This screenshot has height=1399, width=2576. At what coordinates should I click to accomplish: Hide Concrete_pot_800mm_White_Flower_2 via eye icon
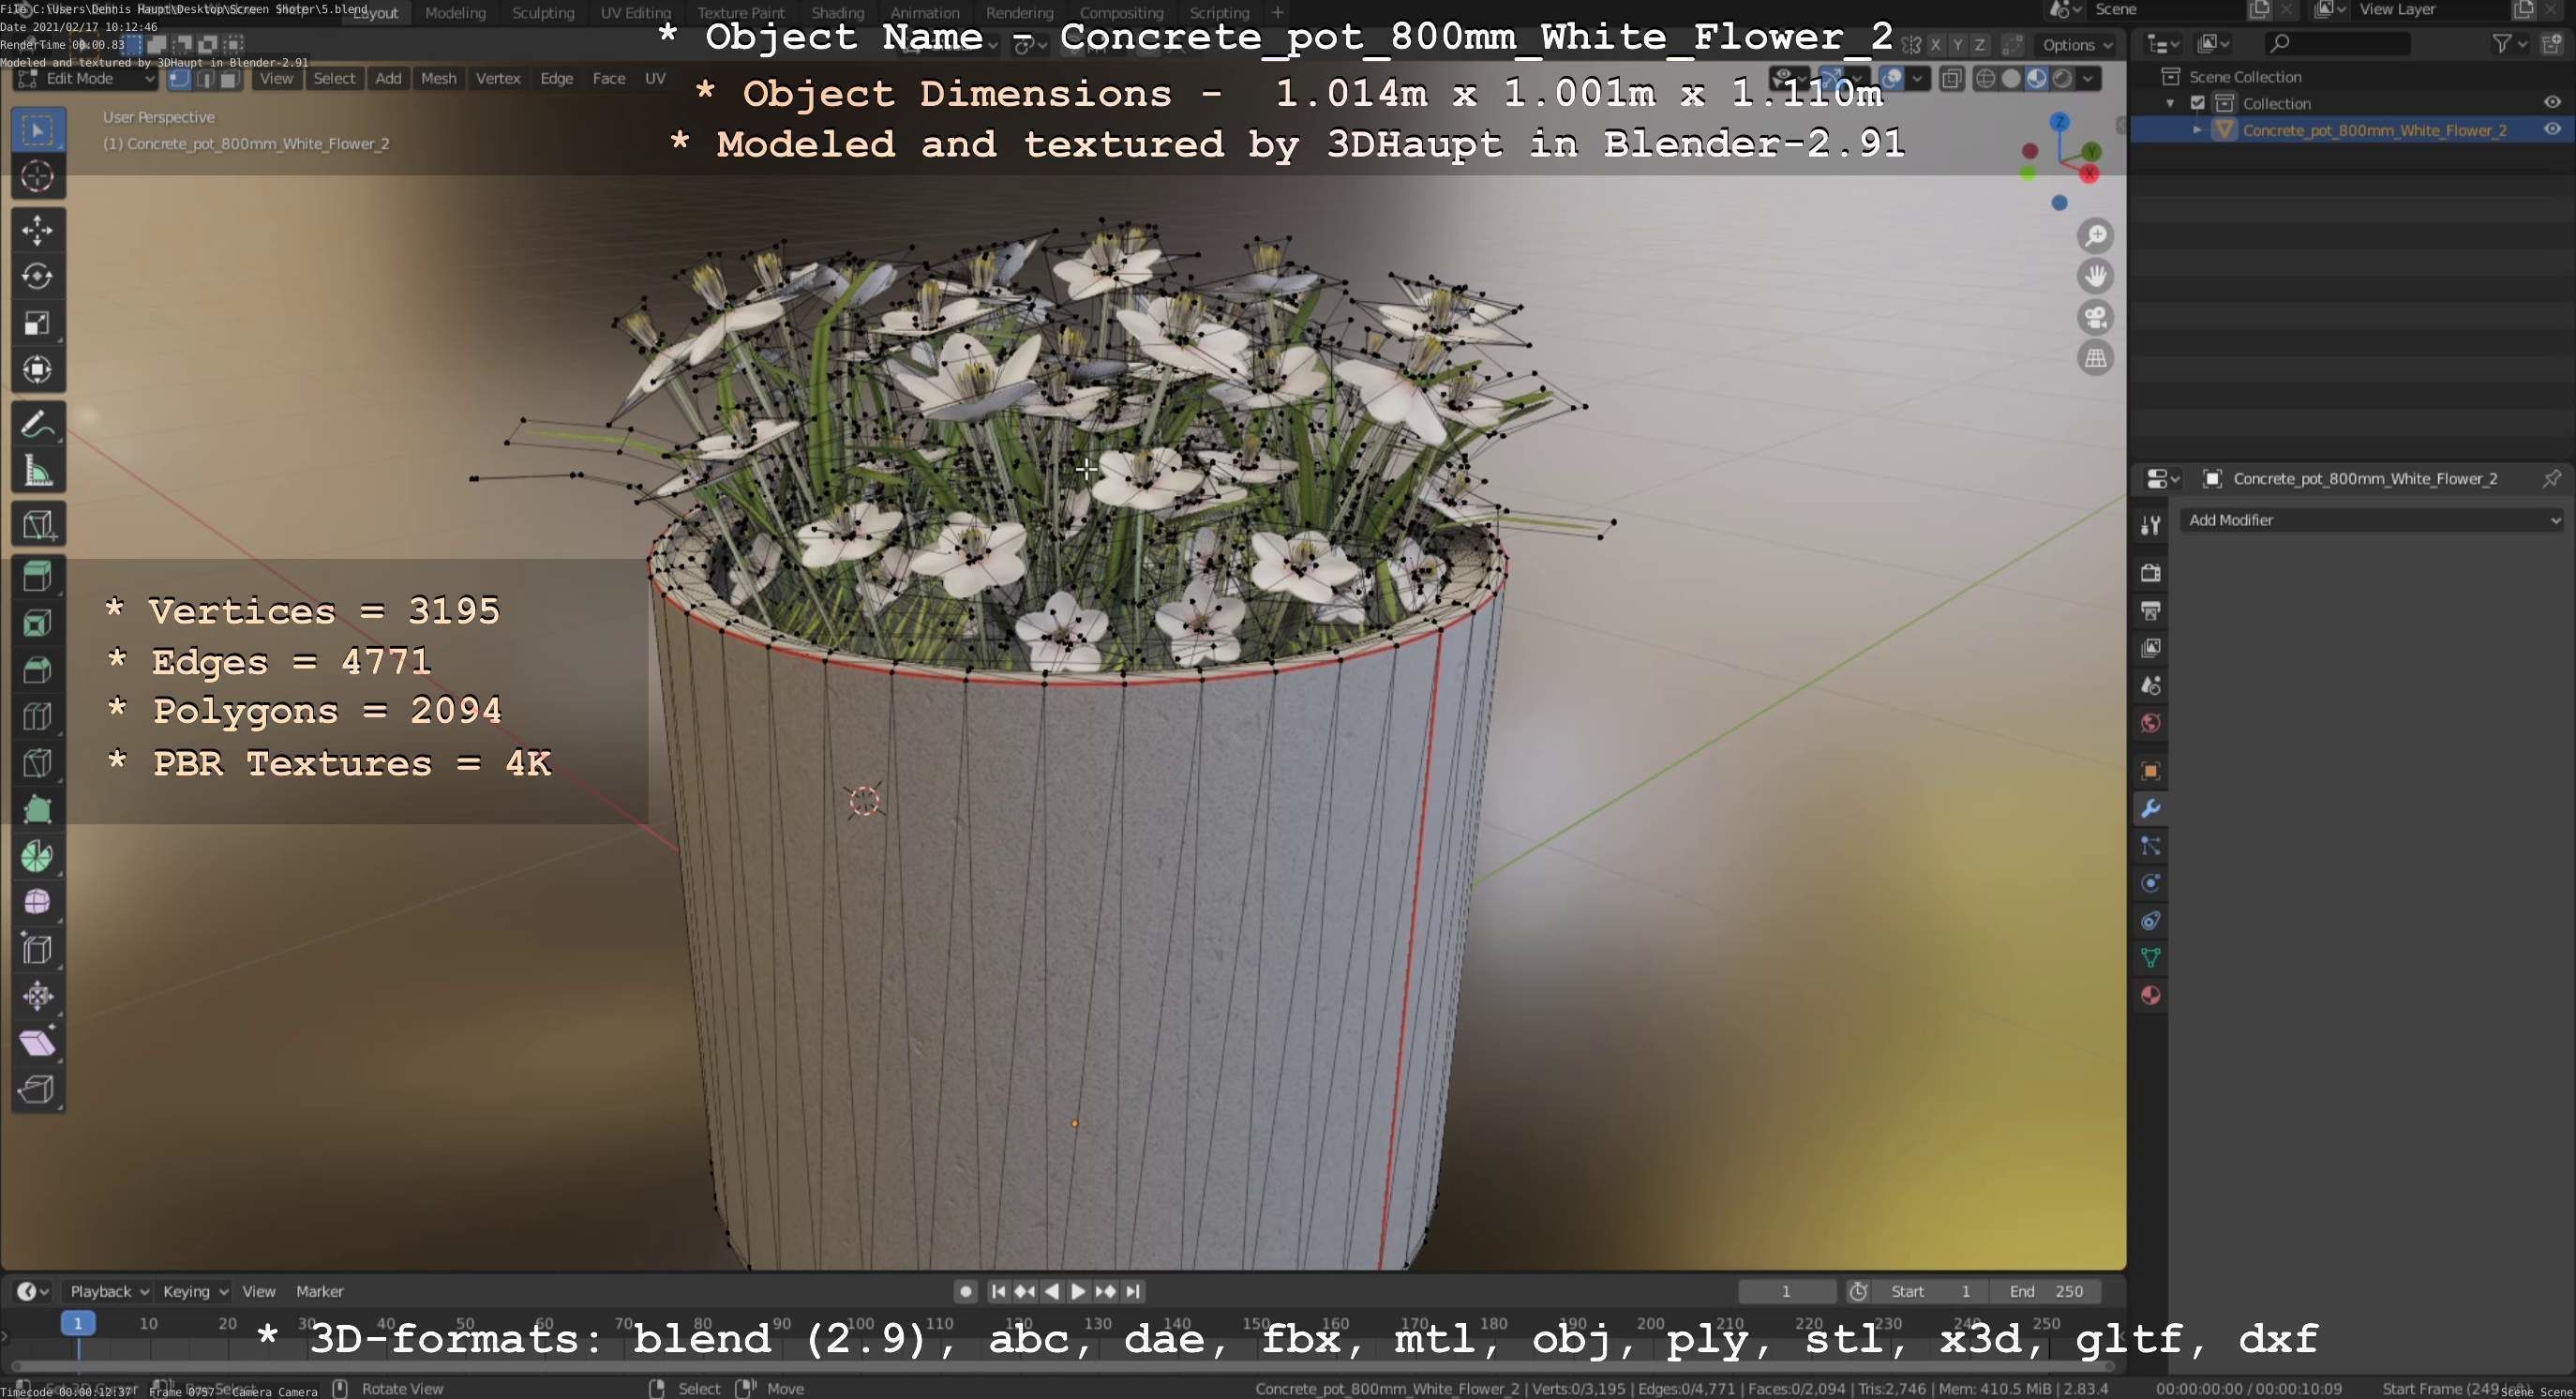pyautogui.click(x=2552, y=129)
